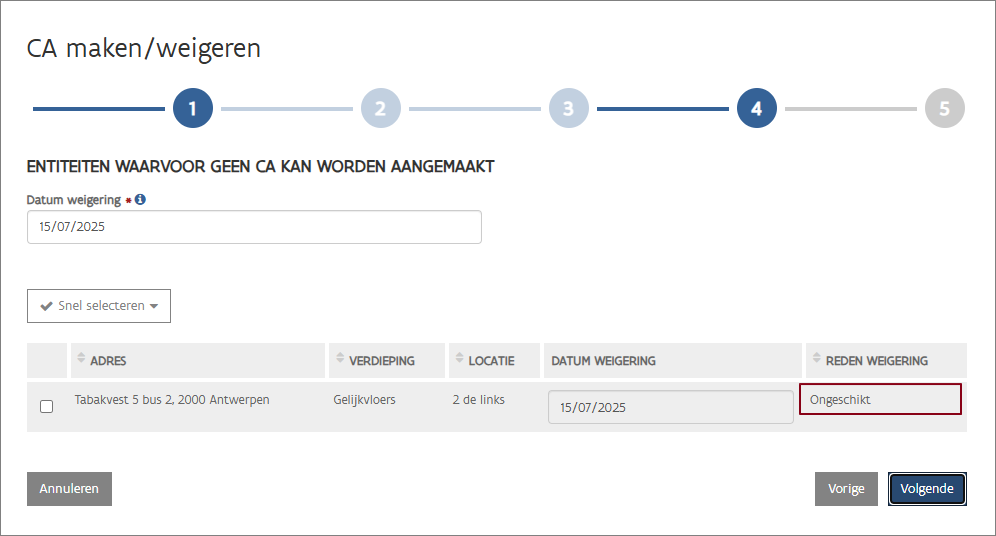Image resolution: width=996 pixels, height=536 pixels.
Task: Cancel using the Annuleren button
Action: pyautogui.click(x=69, y=489)
